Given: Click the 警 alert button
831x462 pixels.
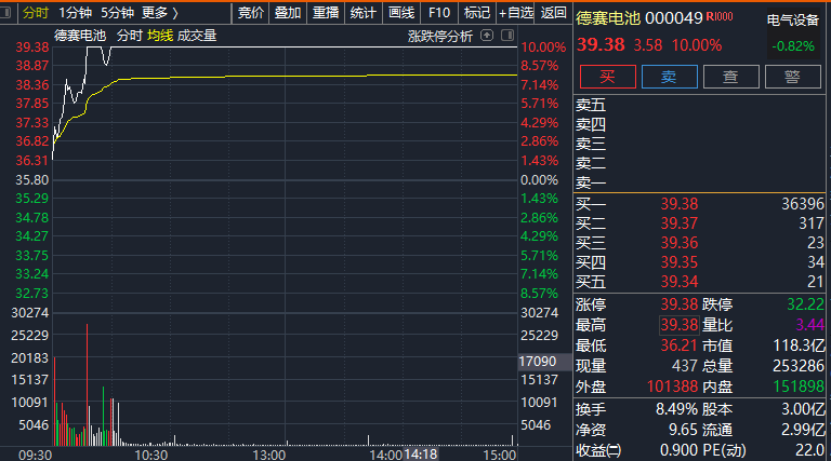Looking at the screenshot, I should pyautogui.click(x=791, y=76).
